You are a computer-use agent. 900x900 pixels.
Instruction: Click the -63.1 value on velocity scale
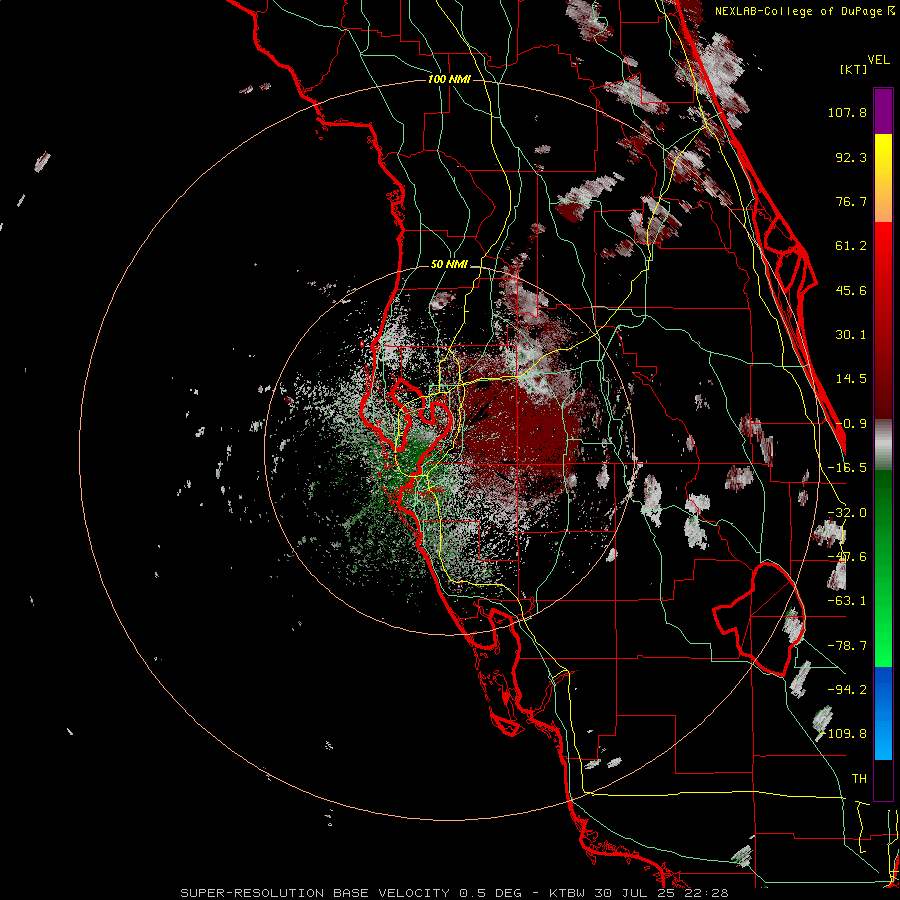847,601
